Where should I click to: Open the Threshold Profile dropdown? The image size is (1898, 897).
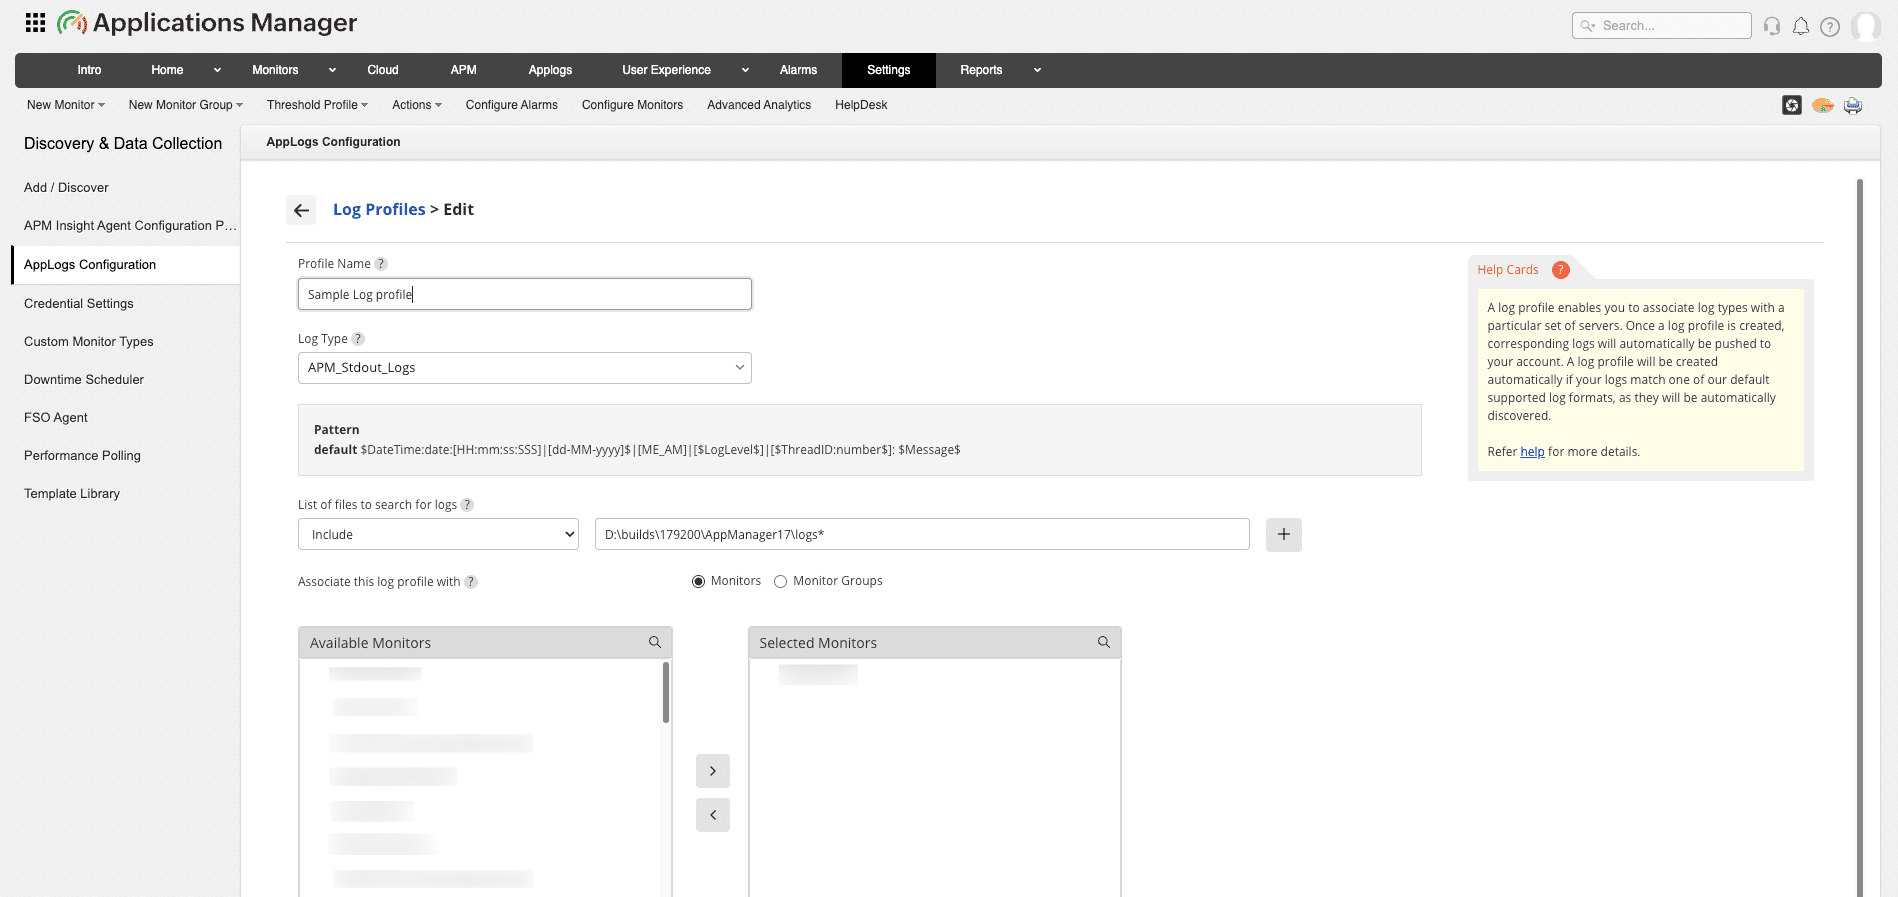[x=317, y=105]
